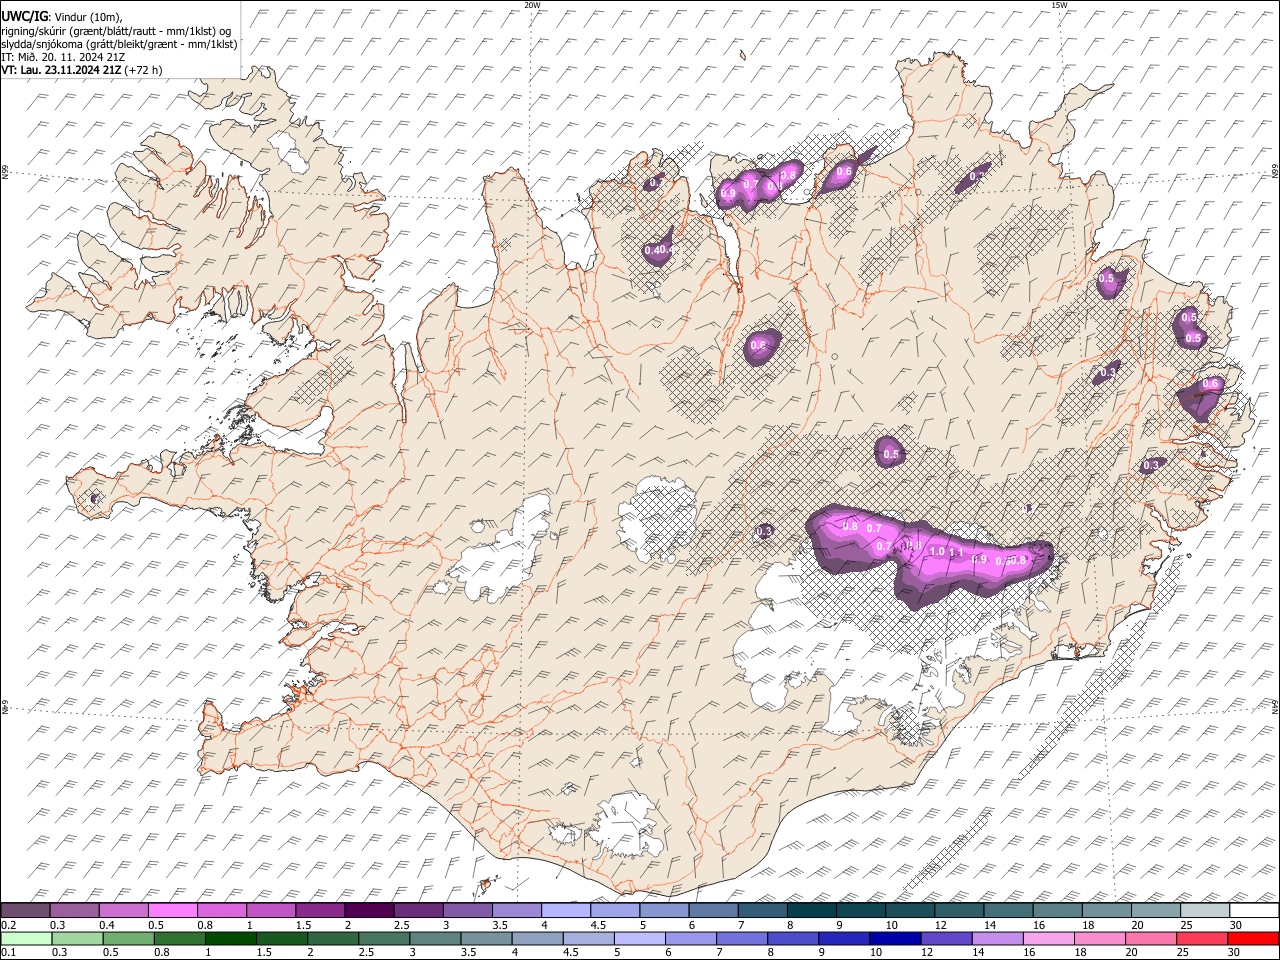Click the "1.0" snowfall value on the map
The image size is (1280, 960).
pyautogui.click(x=937, y=552)
